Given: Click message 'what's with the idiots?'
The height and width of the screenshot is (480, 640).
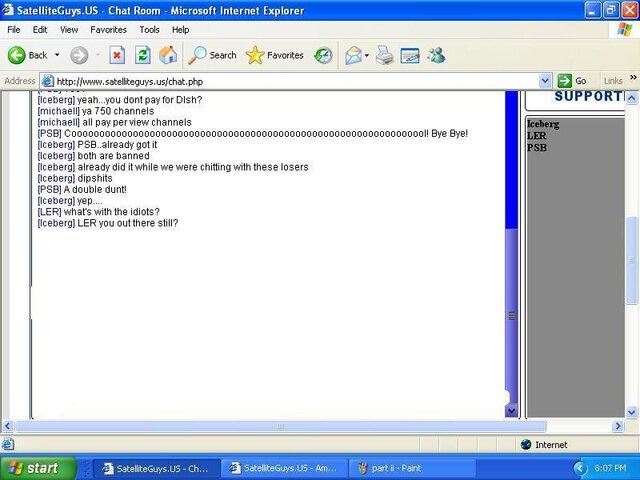Looking at the screenshot, I should (x=112, y=212).
